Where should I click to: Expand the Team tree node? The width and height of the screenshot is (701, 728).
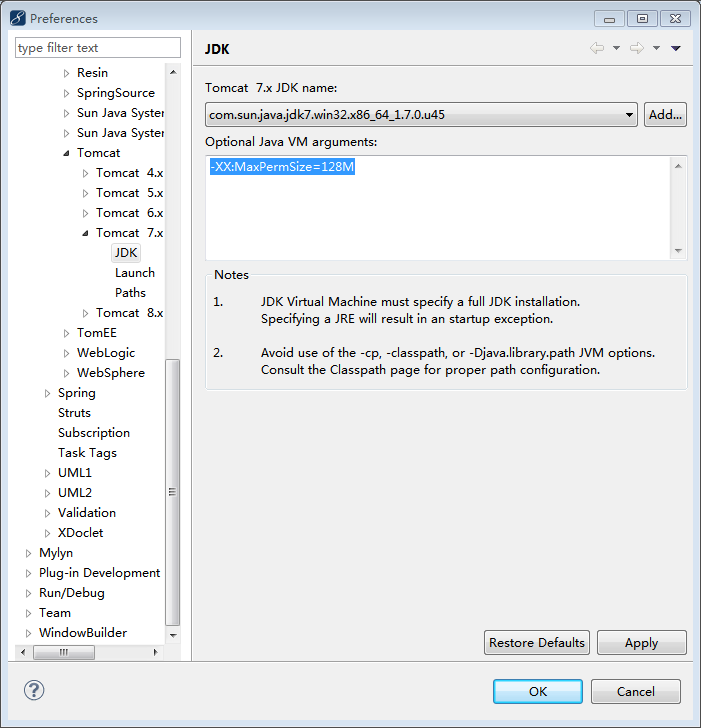tap(28, 613)
